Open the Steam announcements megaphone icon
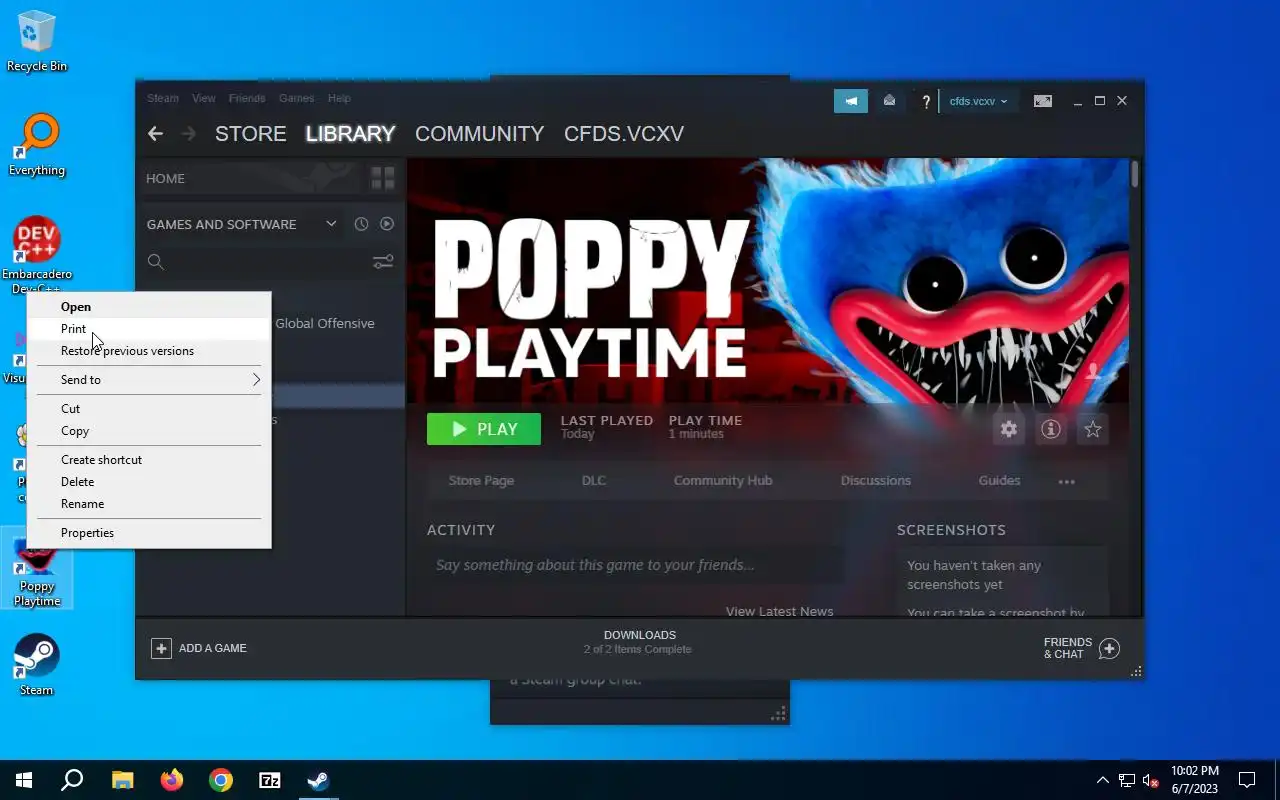Image resolution: width=1280 pixels, height=800 pixels. coord(851,101)
